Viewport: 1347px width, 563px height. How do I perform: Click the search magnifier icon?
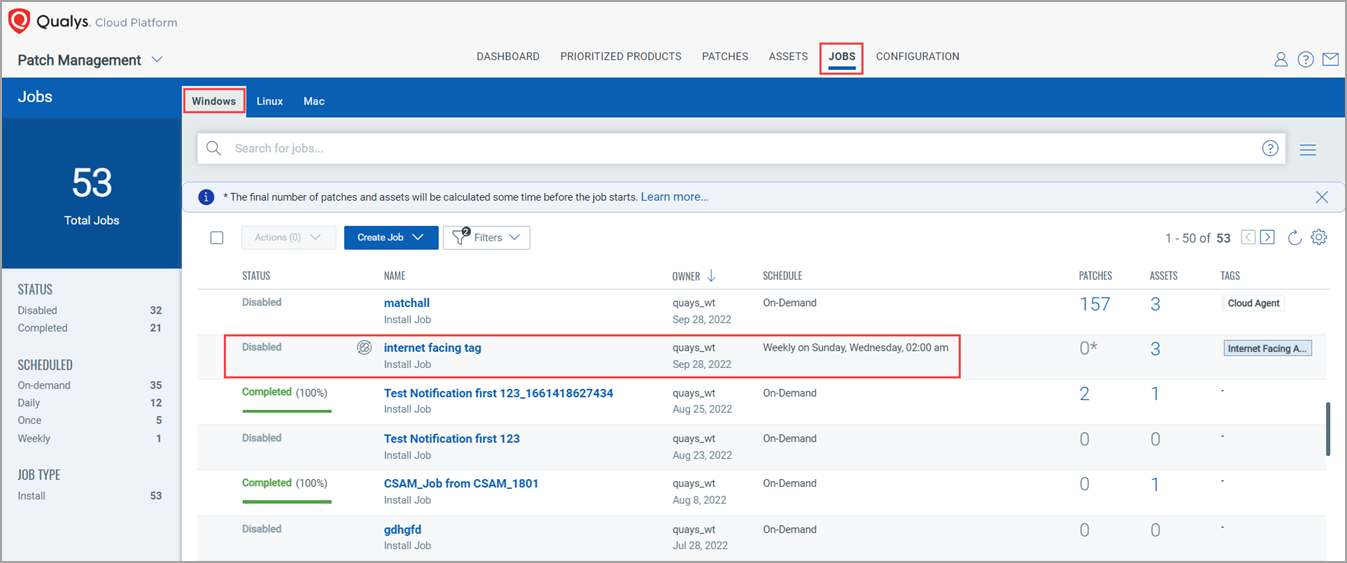coord(214,148)
